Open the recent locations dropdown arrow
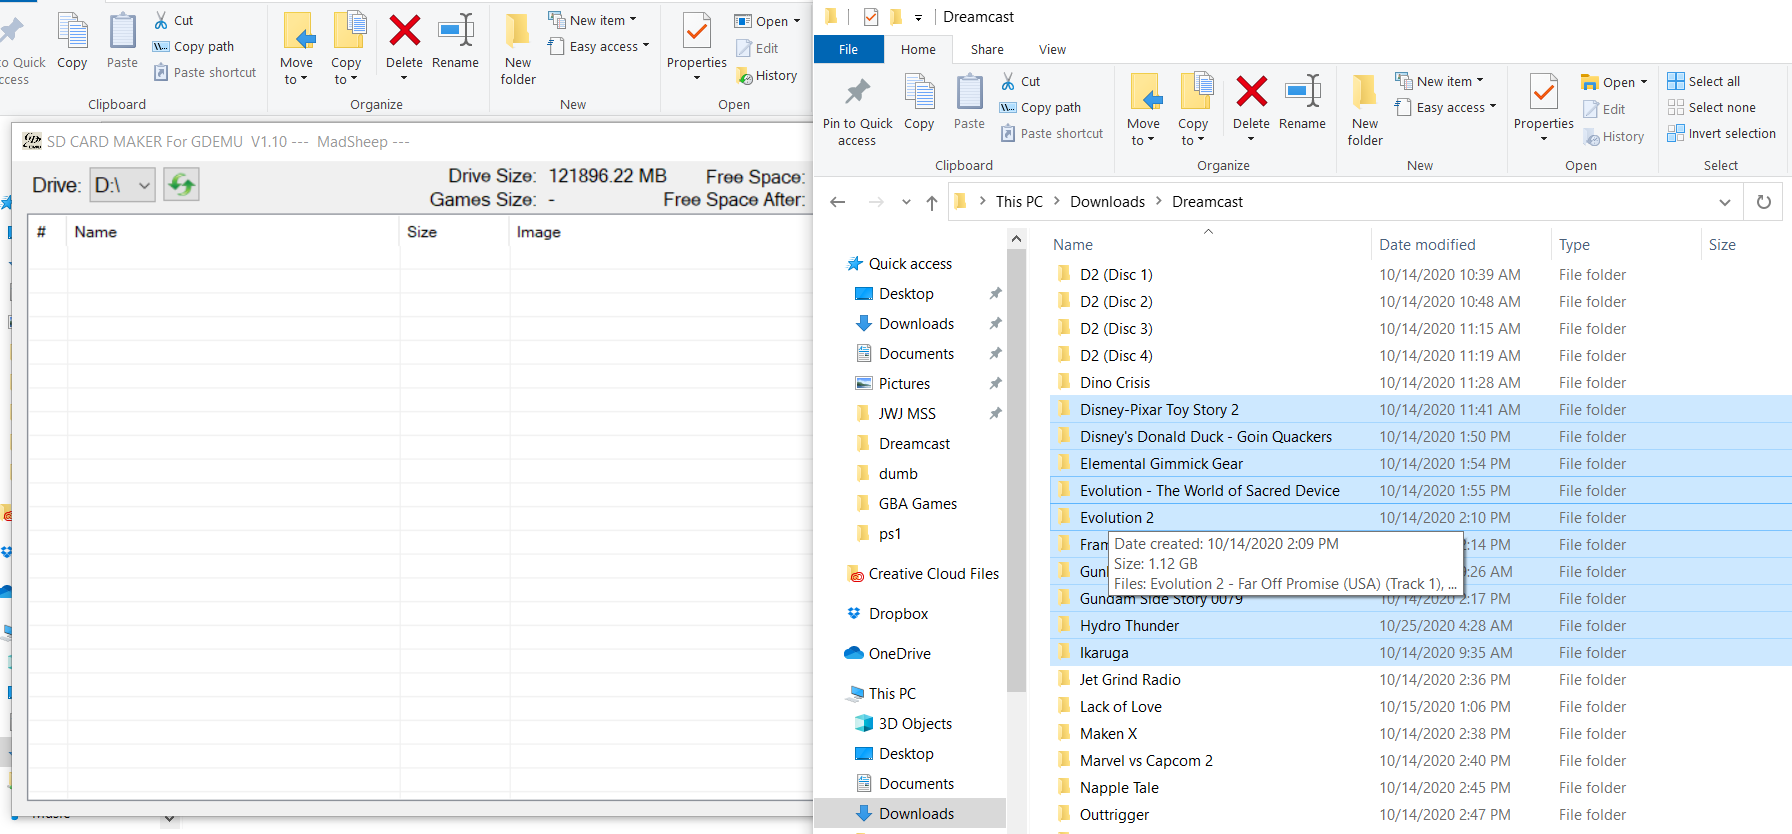The height and width of the screenshot is (834, 1792). tap(906, 202)
